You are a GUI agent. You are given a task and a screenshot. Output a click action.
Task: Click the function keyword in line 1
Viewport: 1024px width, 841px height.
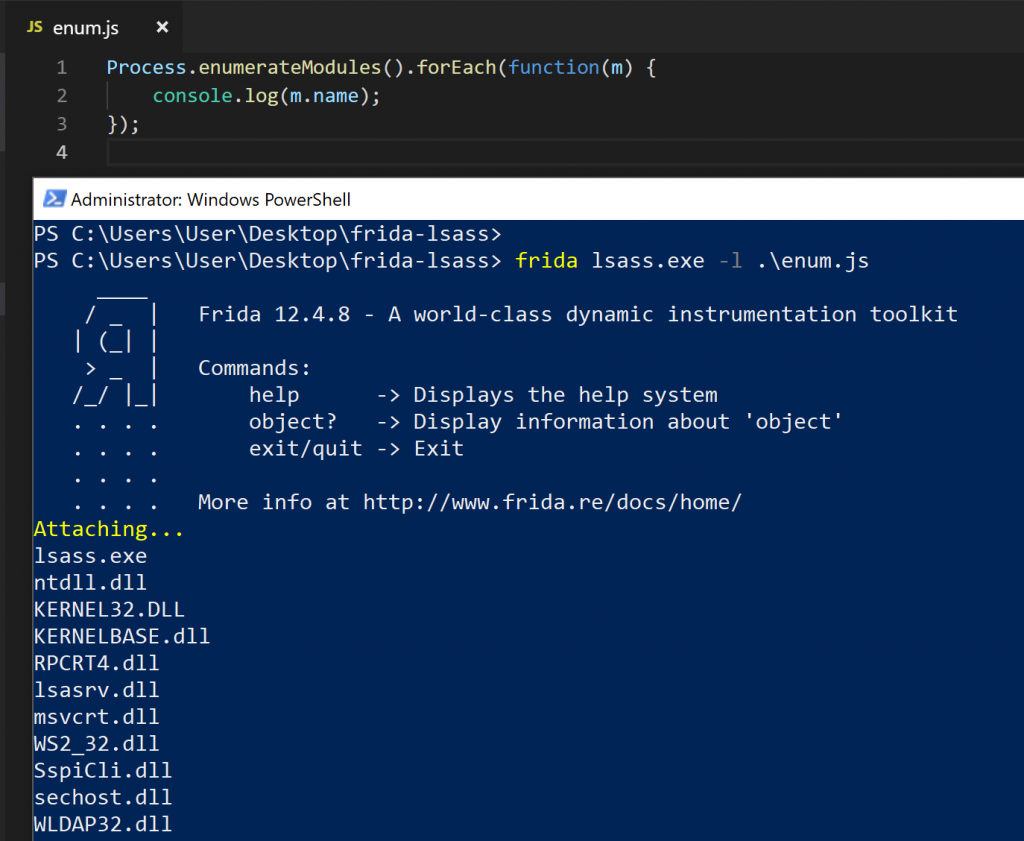pos(553,68)
